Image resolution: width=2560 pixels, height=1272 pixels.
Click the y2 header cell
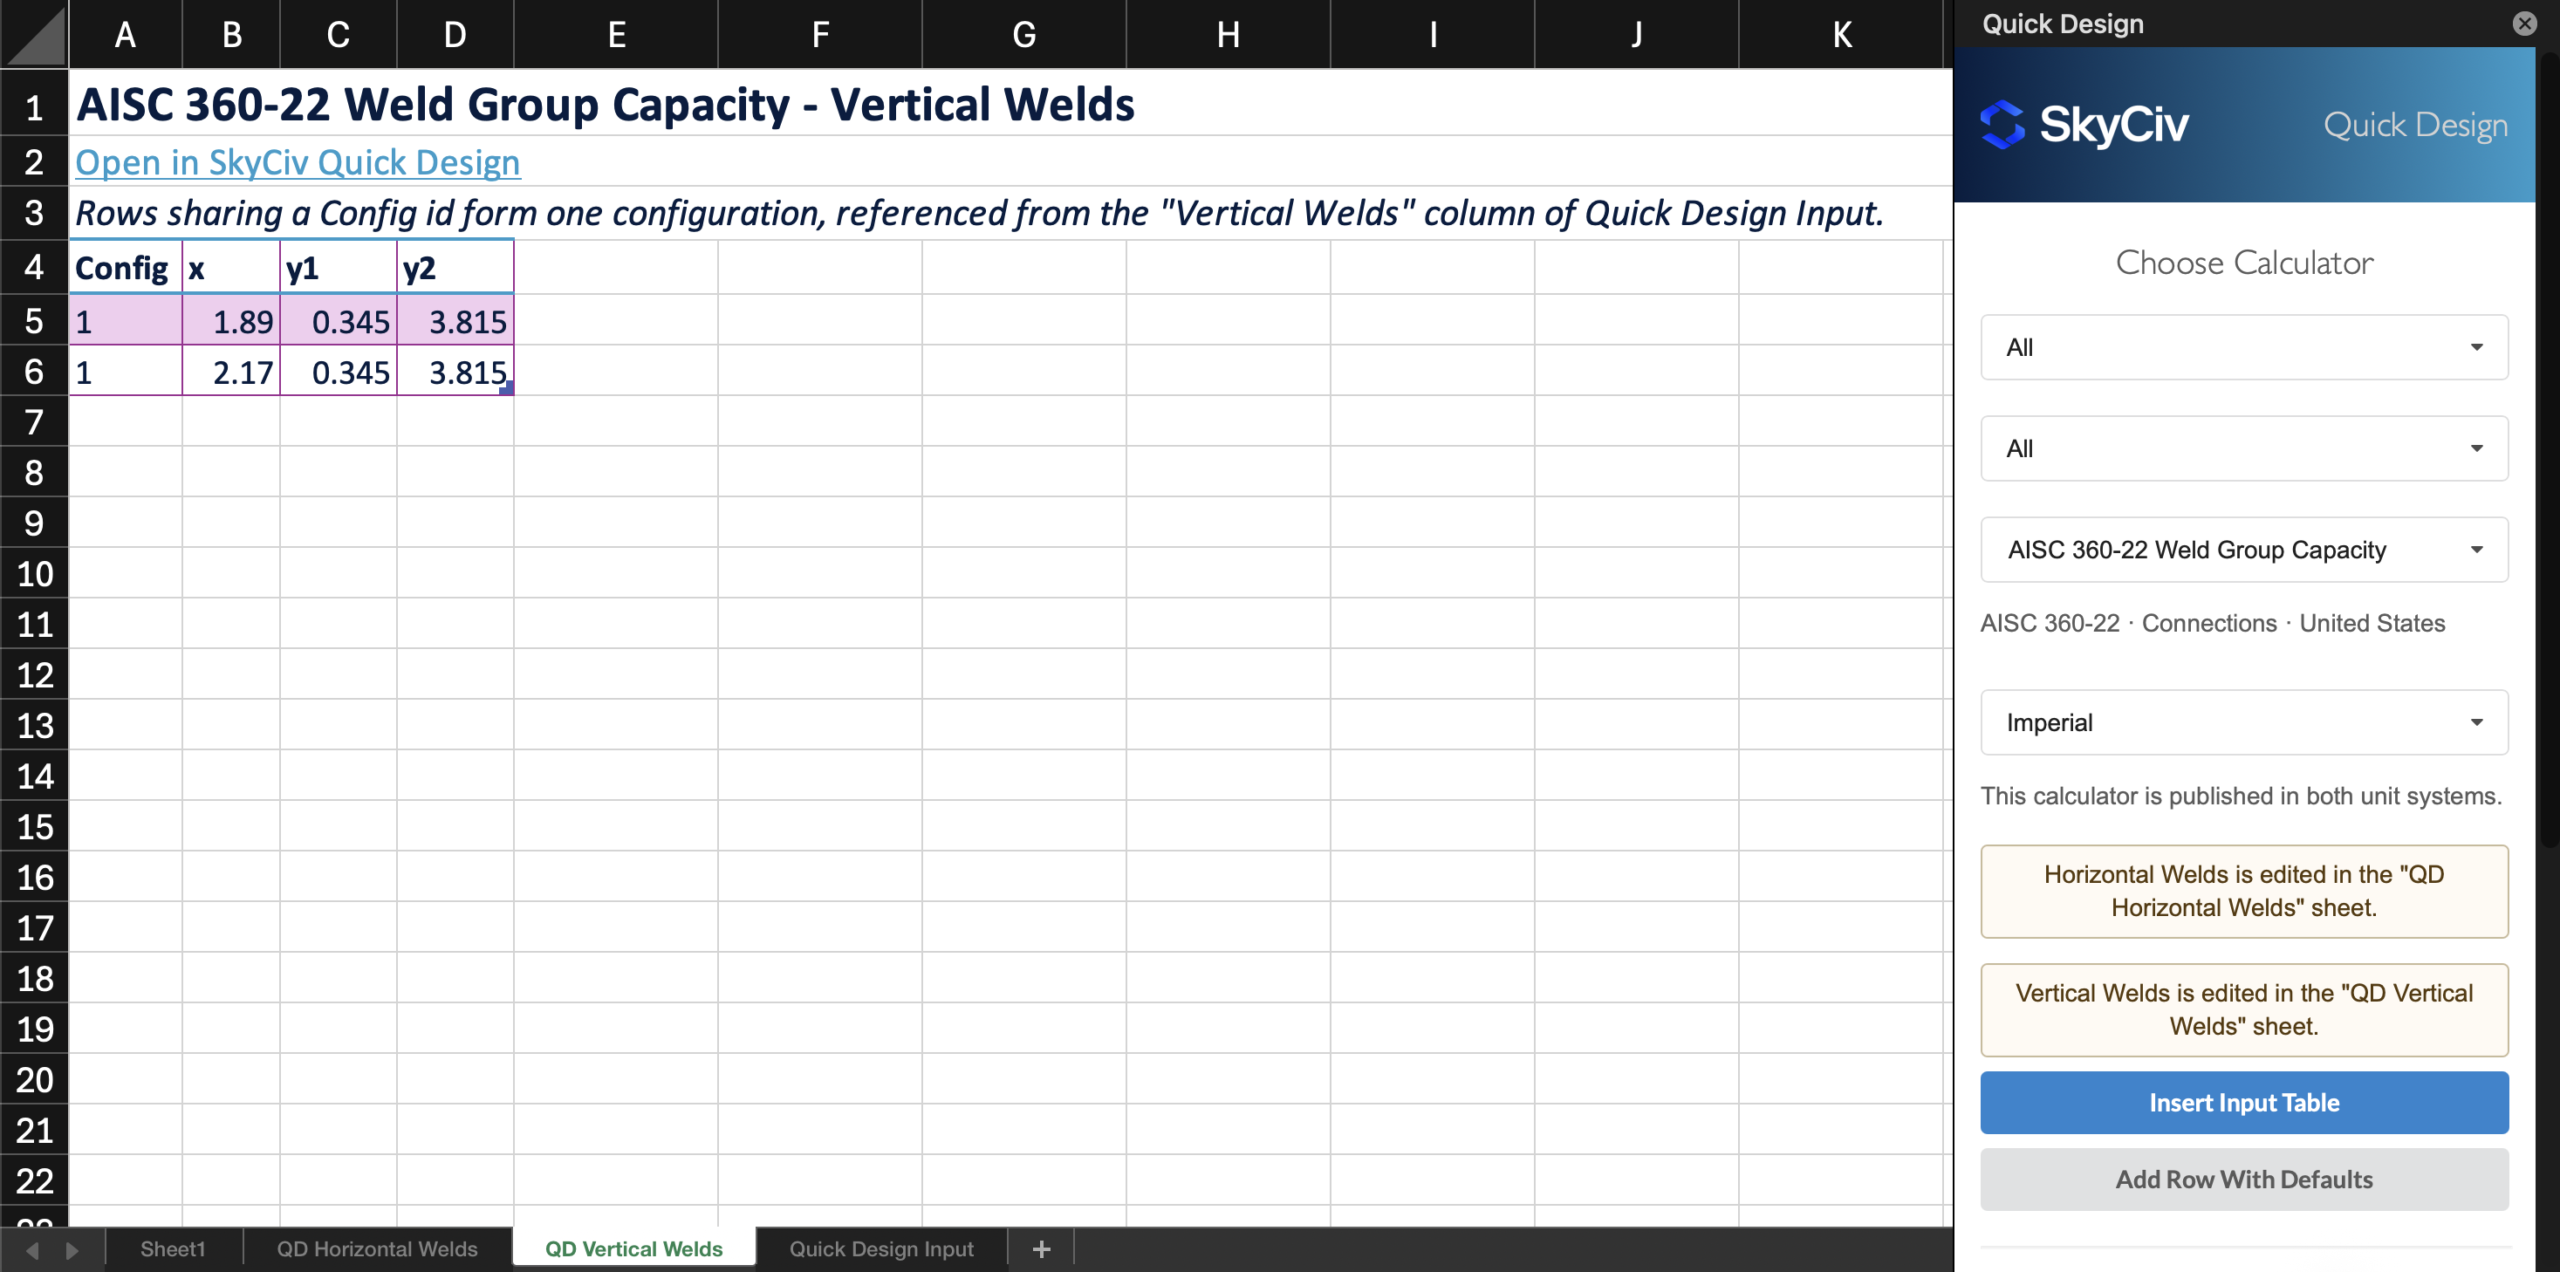455,268
